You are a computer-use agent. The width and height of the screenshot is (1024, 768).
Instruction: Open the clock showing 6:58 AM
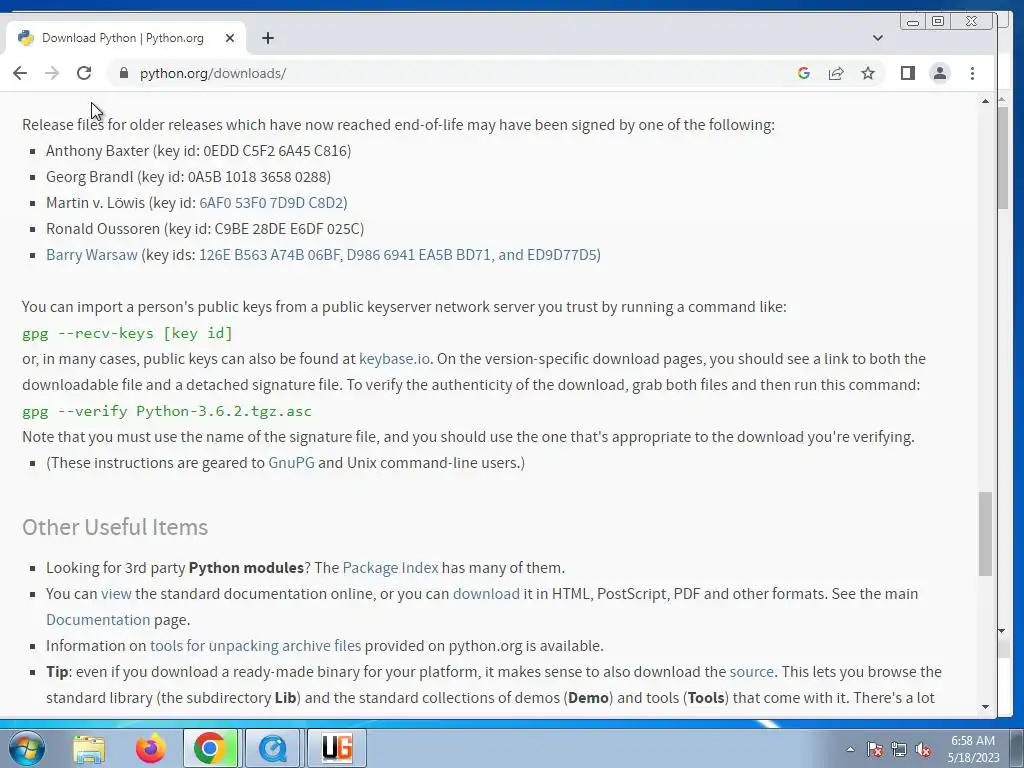click(973, 749)
